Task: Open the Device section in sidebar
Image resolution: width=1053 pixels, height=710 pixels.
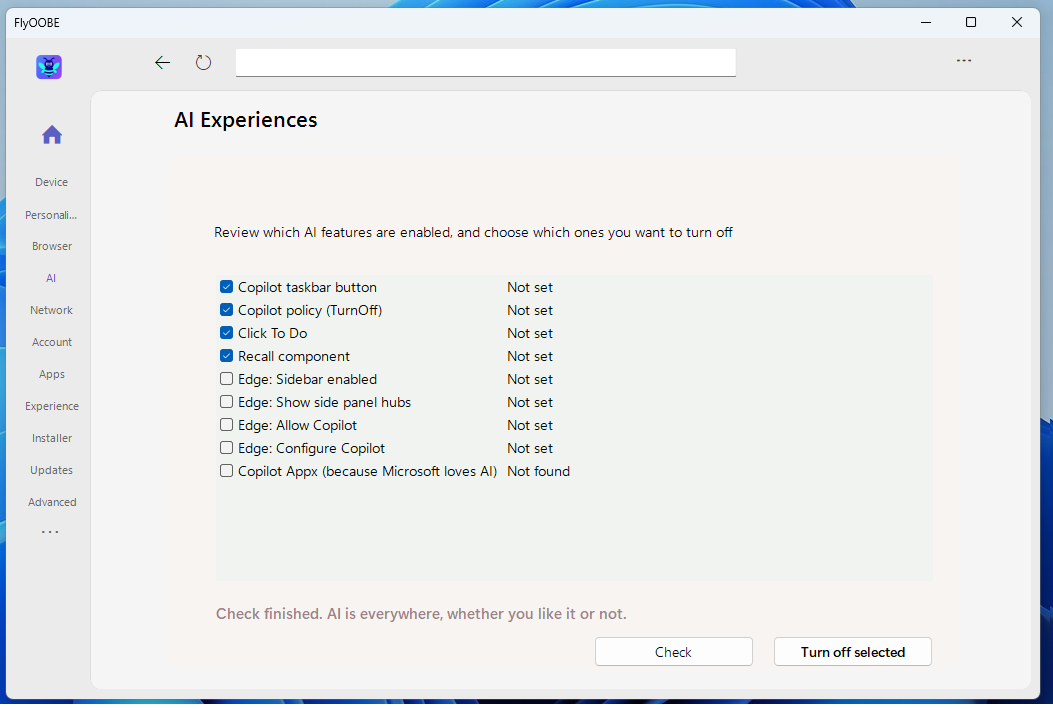Action: [52, 182]
